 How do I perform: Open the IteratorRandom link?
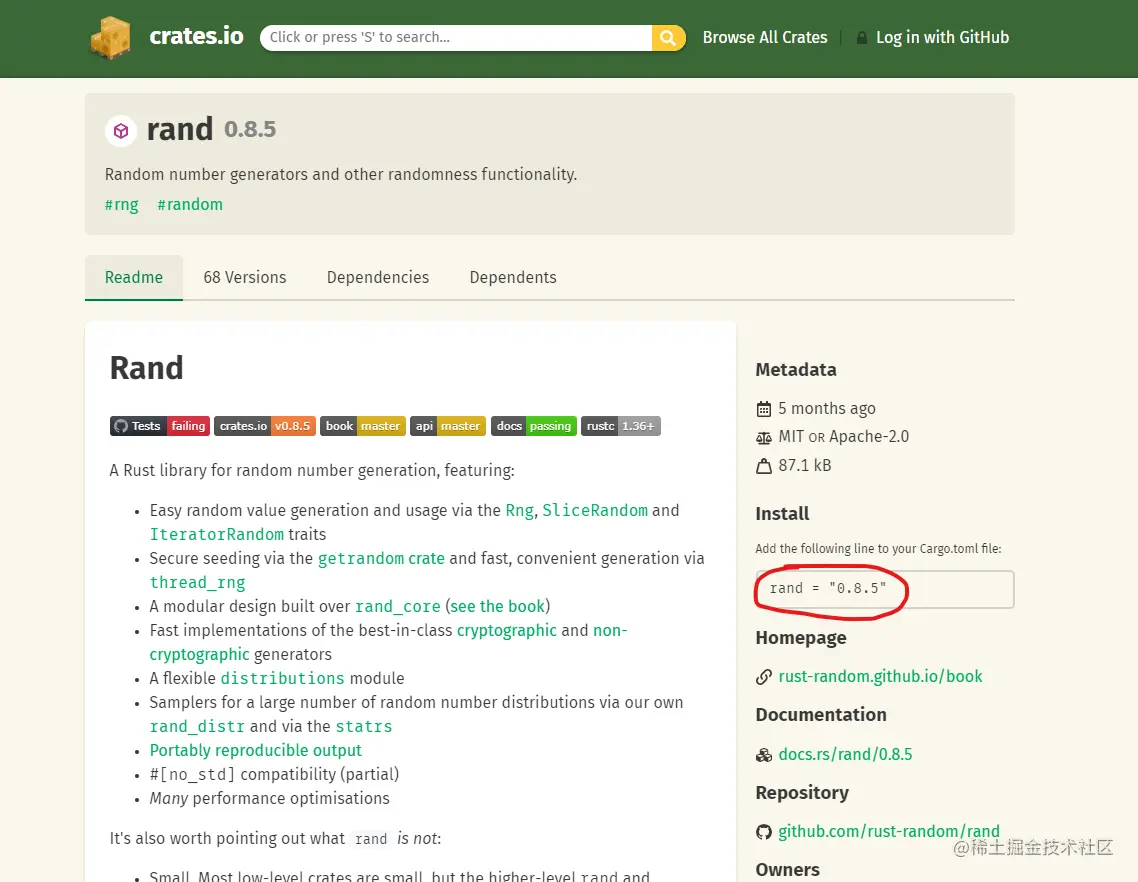click(x=216, y=534)
